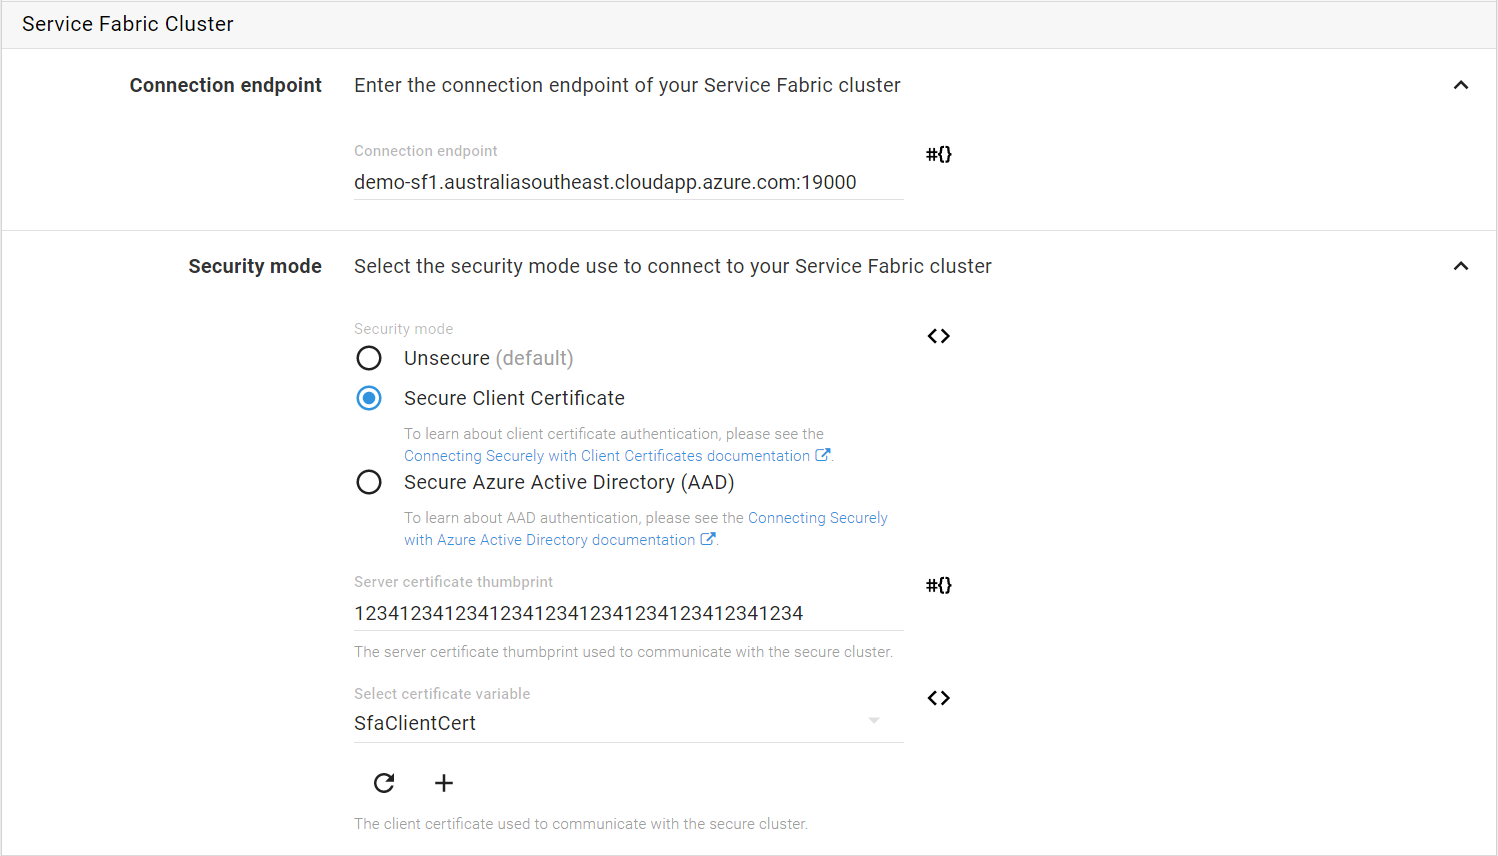Click the <> binding icon beside Security mode
The width and height of the screenshot is (1498, 856).
pos(938,336)
